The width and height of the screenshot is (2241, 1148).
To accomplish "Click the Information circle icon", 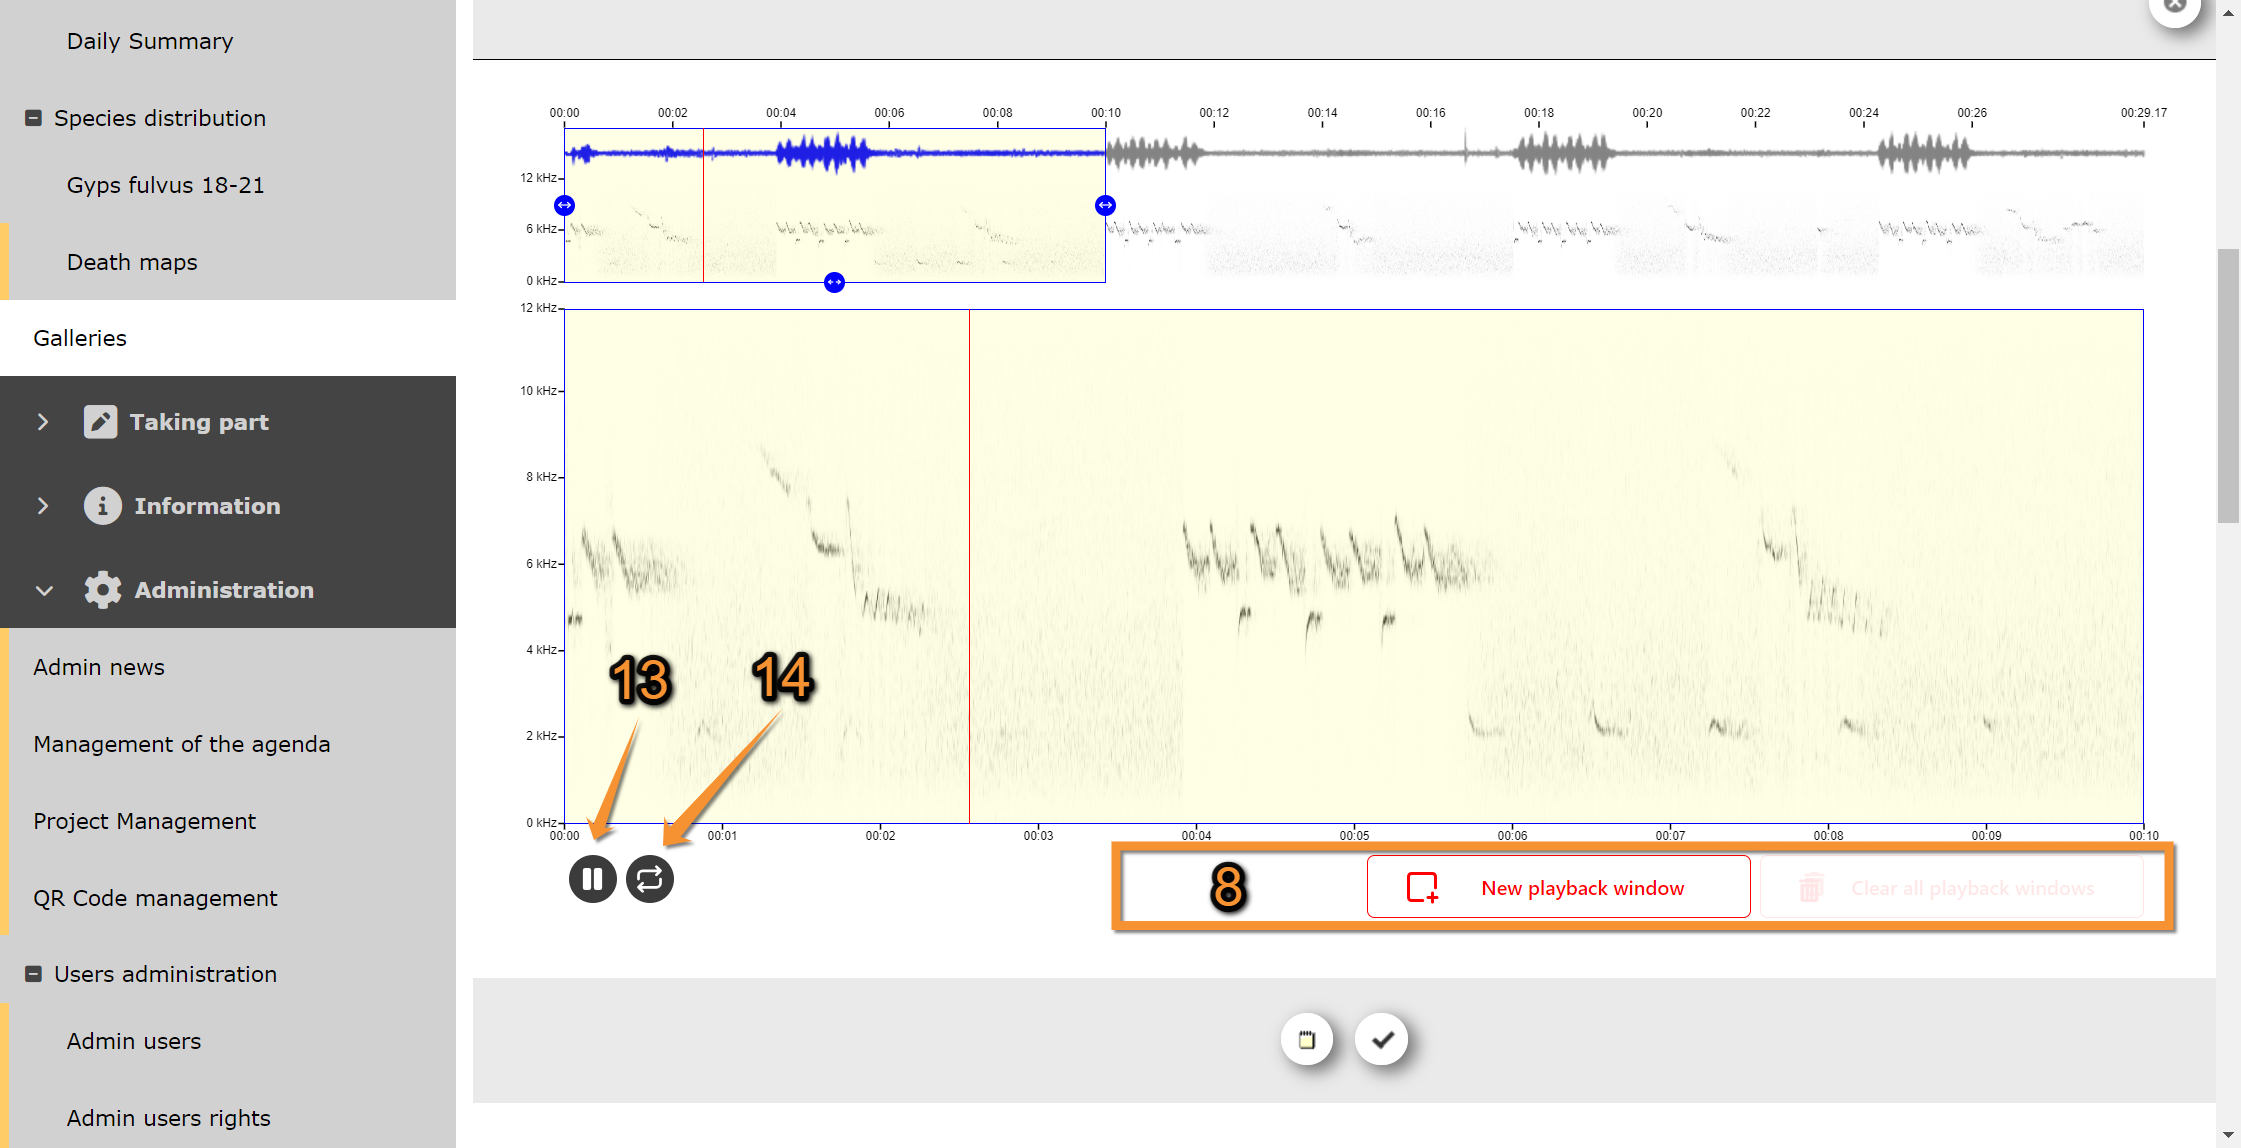I will [x=102, y=506].
